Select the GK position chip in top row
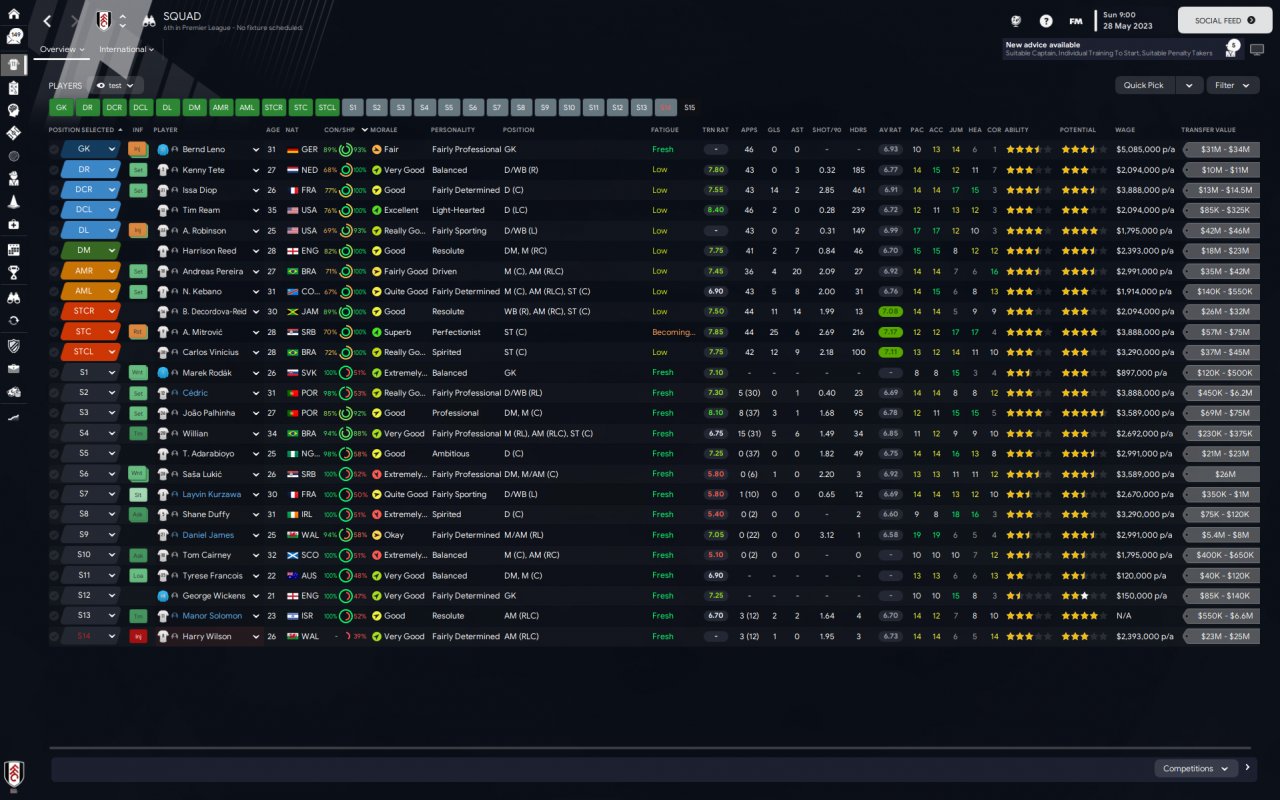This screenshot has width=1280, height=800. [61, 107]
